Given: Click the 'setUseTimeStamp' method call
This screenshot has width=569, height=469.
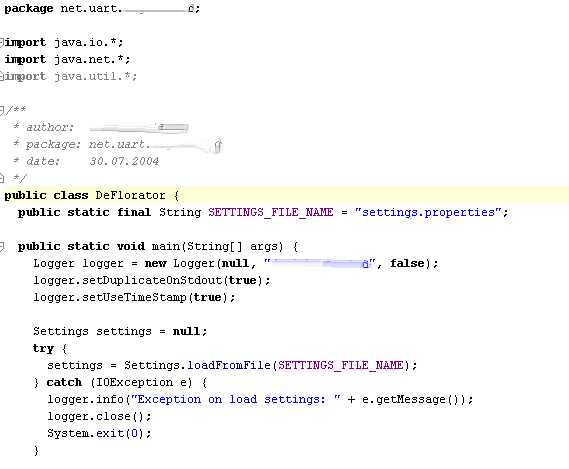Looking at the screenshot, I should [134, 297].
